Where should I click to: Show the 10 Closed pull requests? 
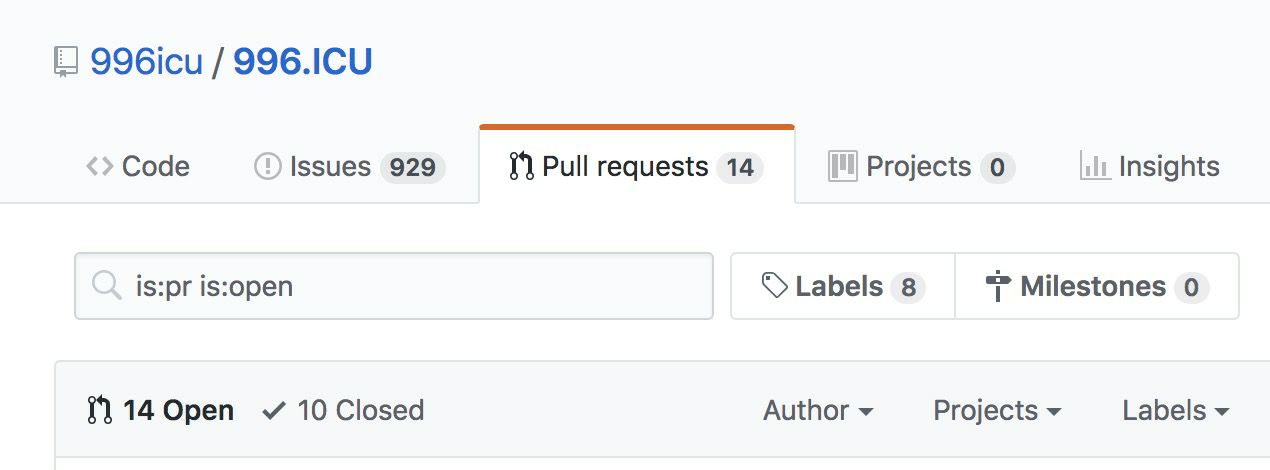coord(343,410)
